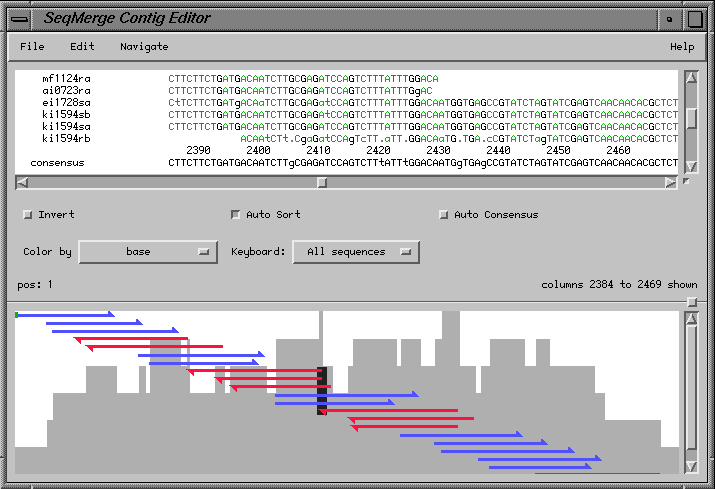Click the consensus sequence text

423,163
